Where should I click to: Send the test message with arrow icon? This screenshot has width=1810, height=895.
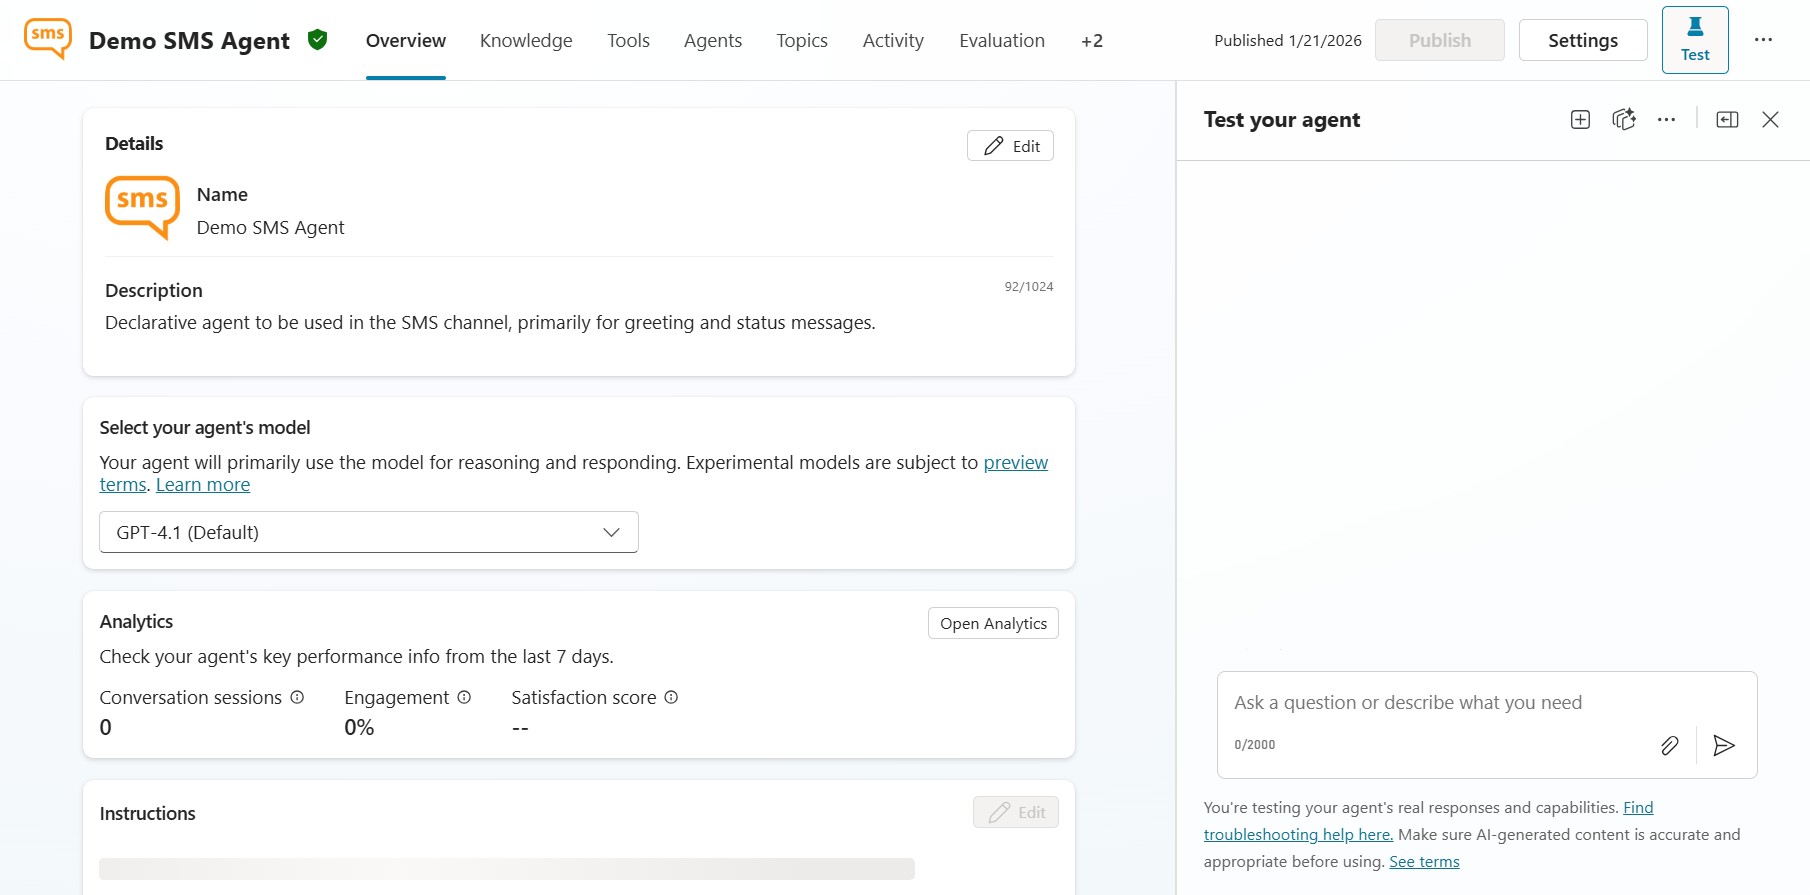pos(1724,745)
